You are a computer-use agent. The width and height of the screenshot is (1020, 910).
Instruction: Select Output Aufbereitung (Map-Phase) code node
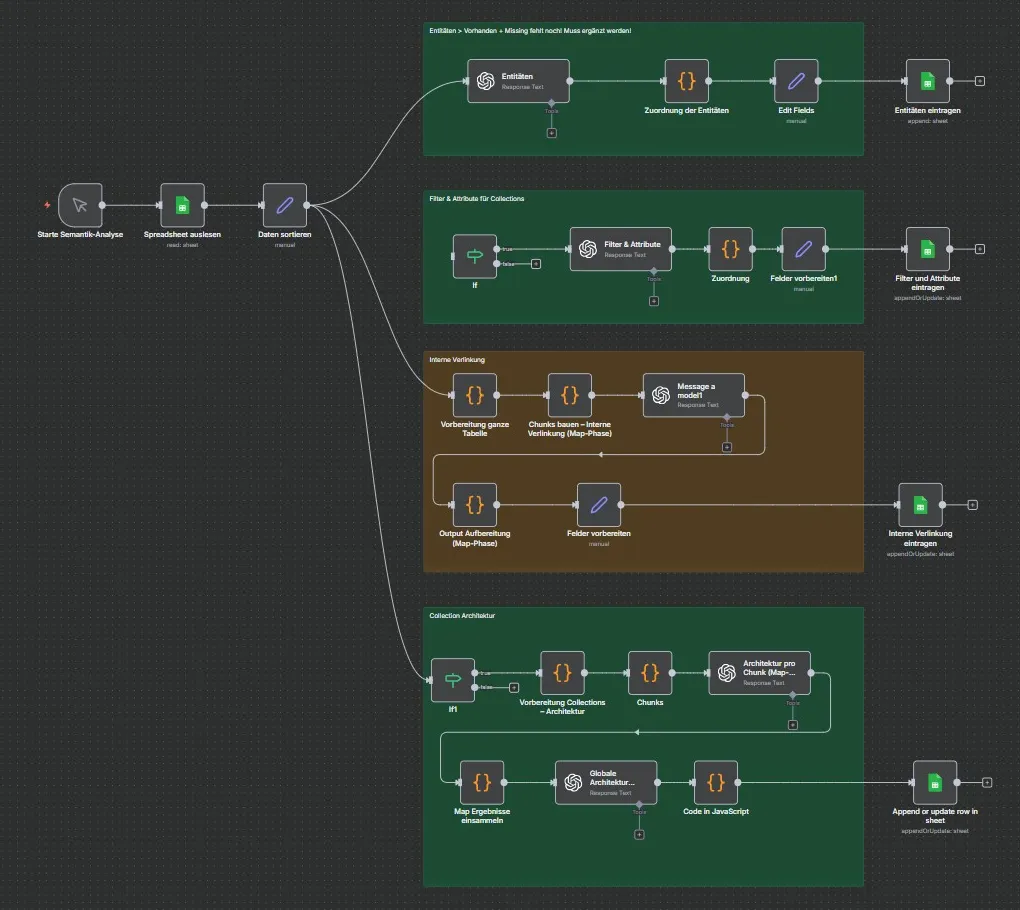(475, 505)
